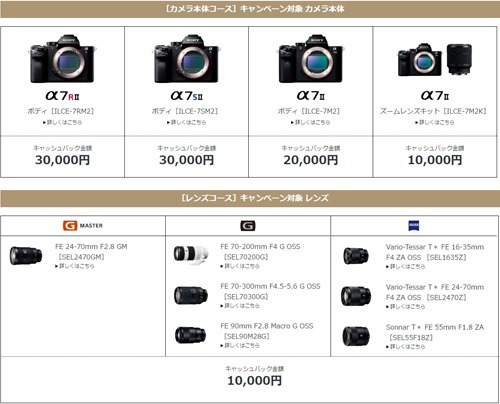Click the α7 II zoom lens kit image
This screenshot has height=404, width=500.
pyautogui.click(x=435, y=59)
